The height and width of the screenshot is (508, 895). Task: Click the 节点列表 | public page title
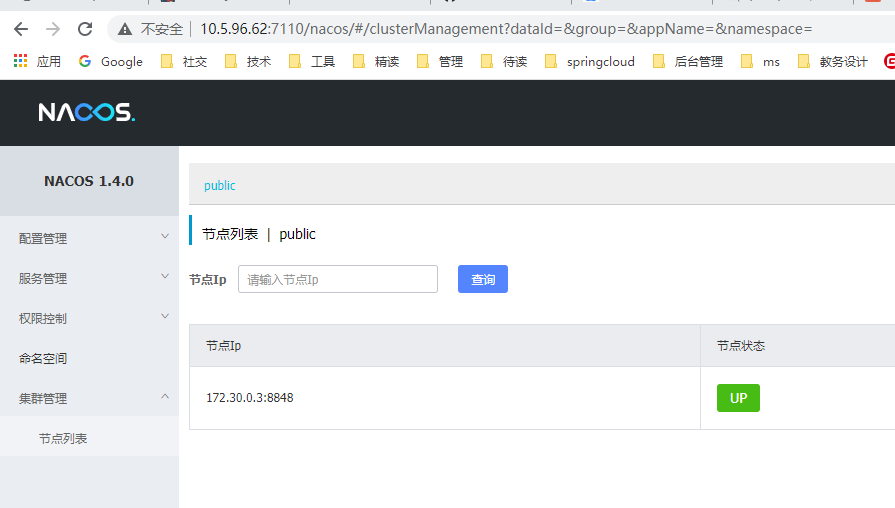click(x=259, y=234)
